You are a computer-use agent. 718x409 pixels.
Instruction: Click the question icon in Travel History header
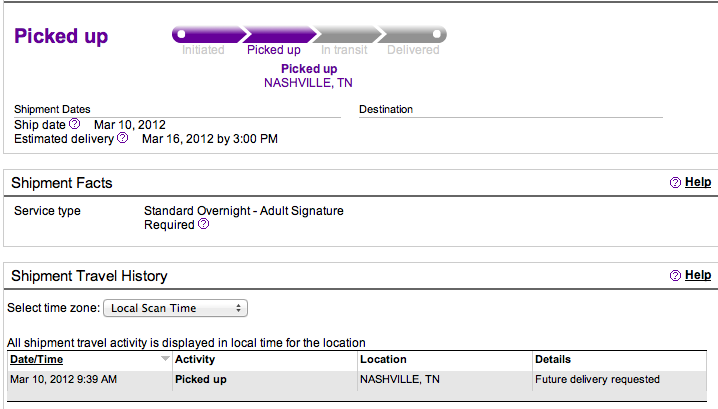coord(675,275)
